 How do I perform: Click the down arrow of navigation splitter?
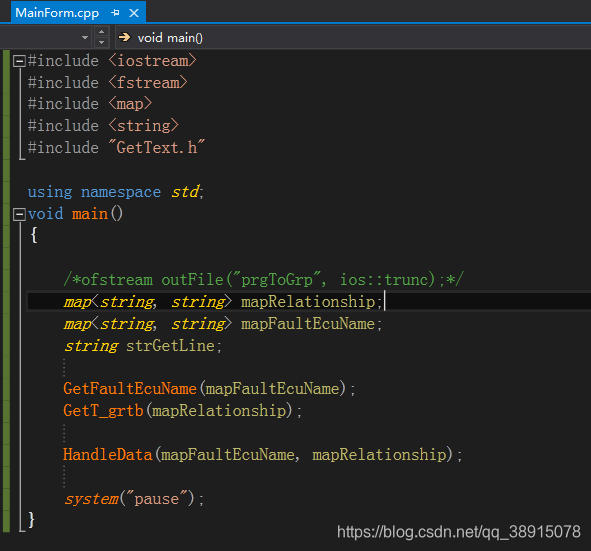pos(101,43)
